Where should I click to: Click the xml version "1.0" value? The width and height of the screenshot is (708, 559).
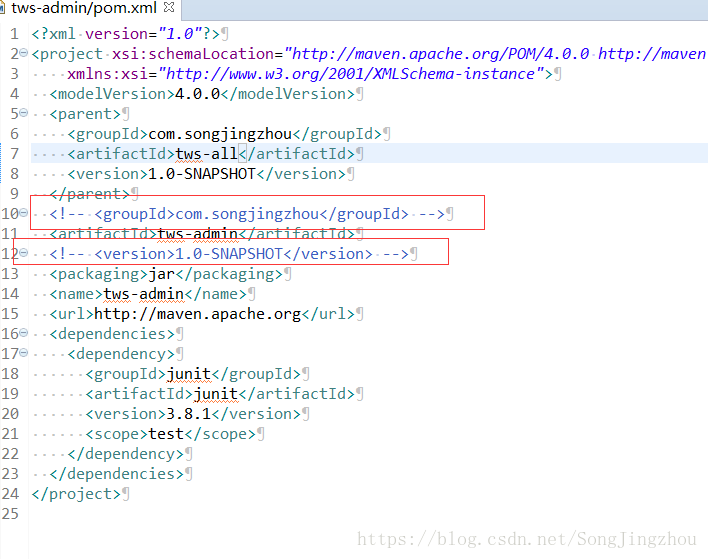[179, 34]
